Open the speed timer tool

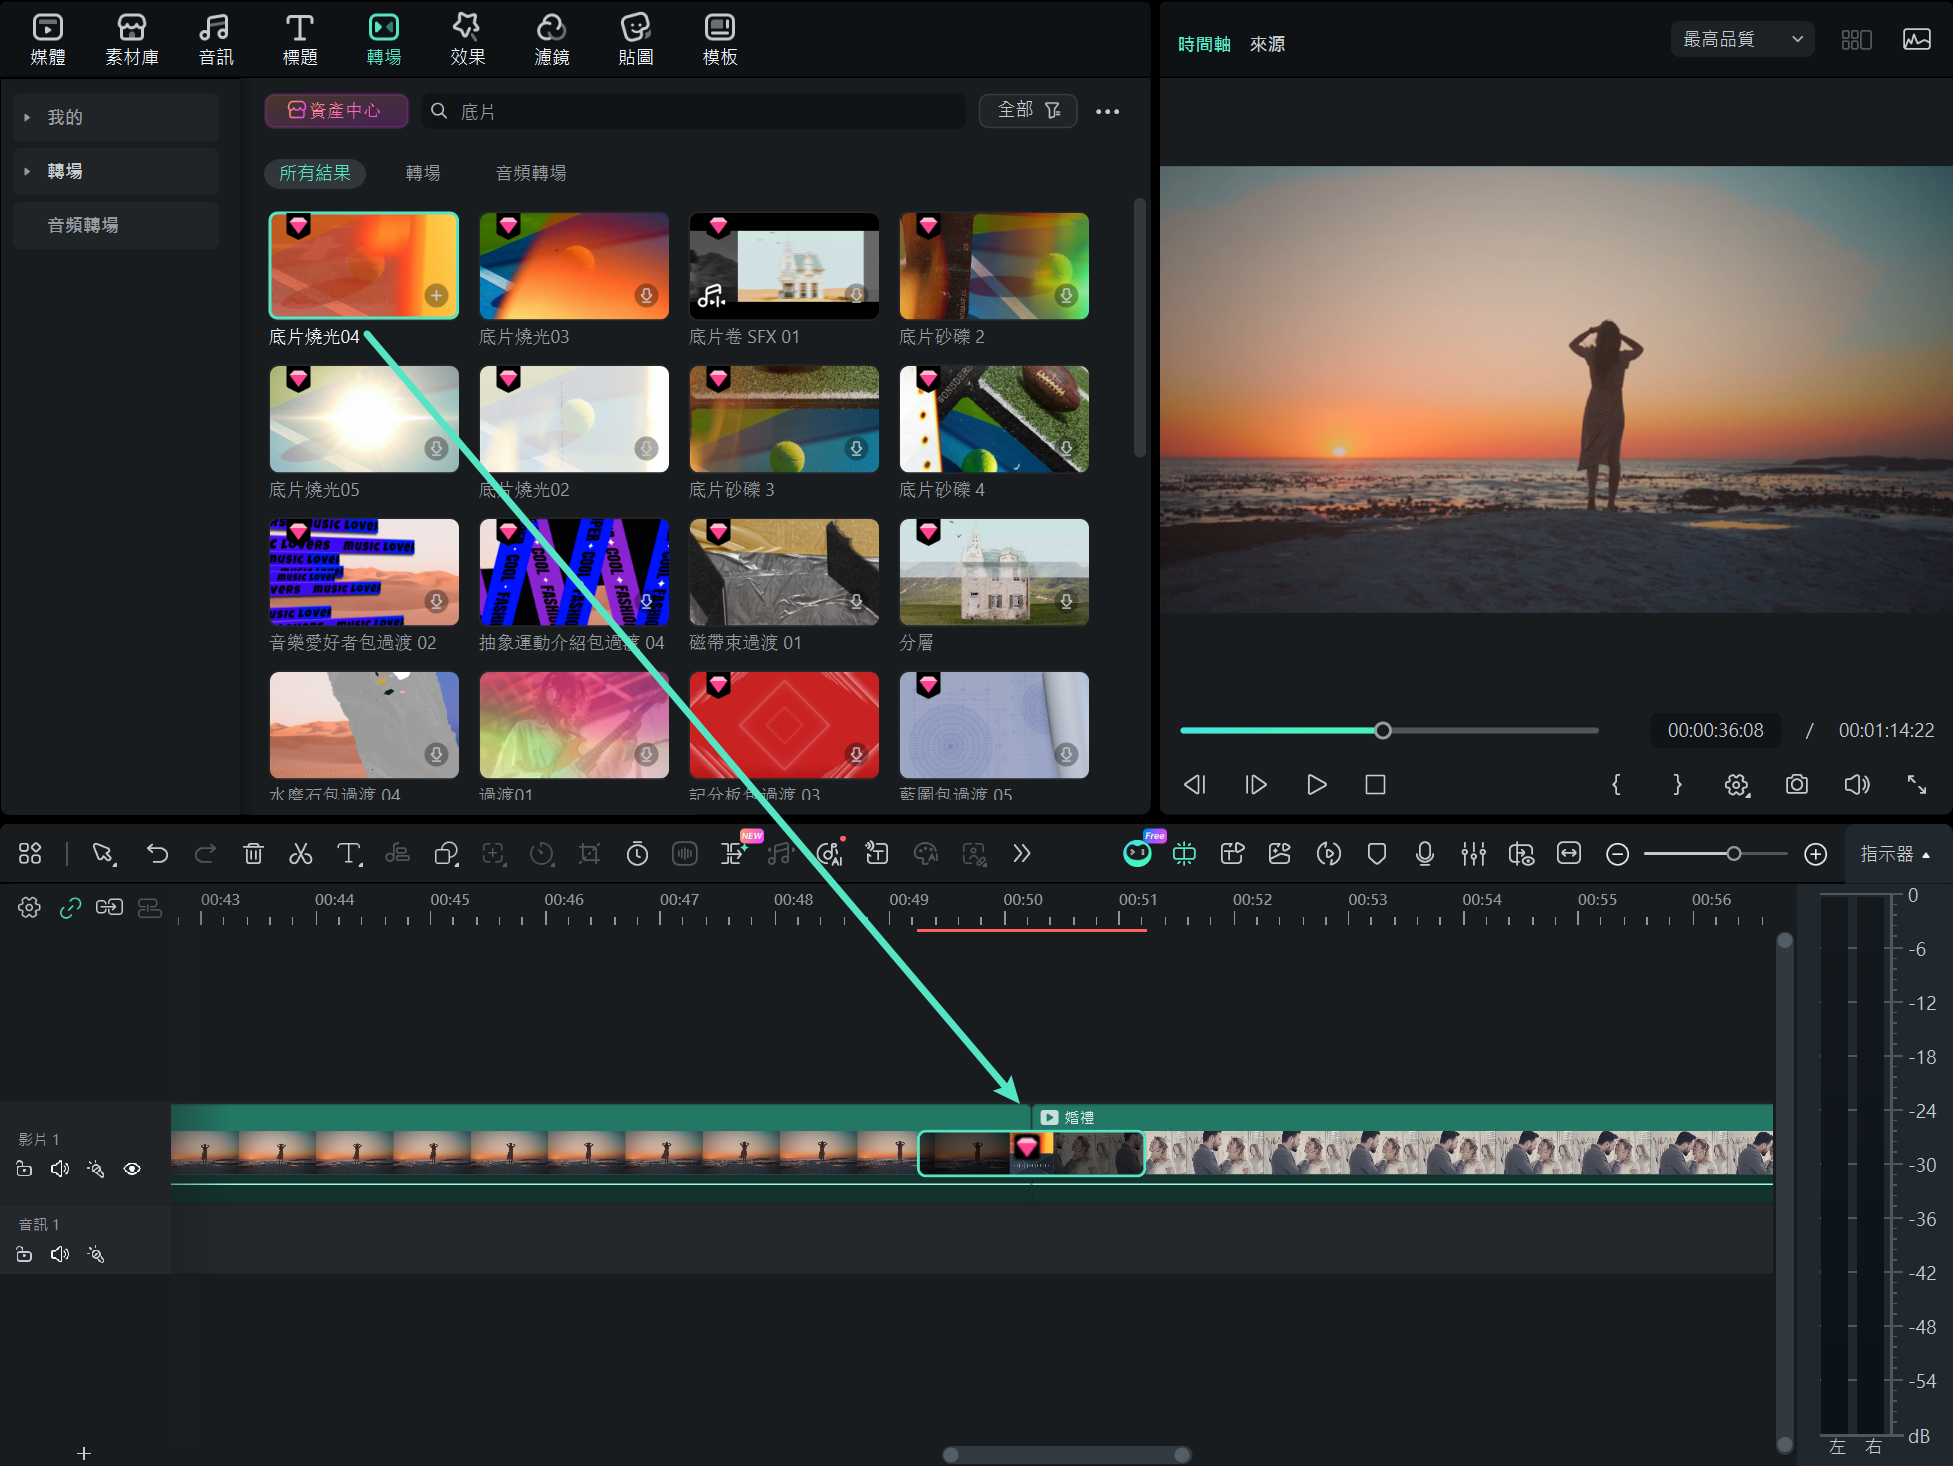(637, 854)
